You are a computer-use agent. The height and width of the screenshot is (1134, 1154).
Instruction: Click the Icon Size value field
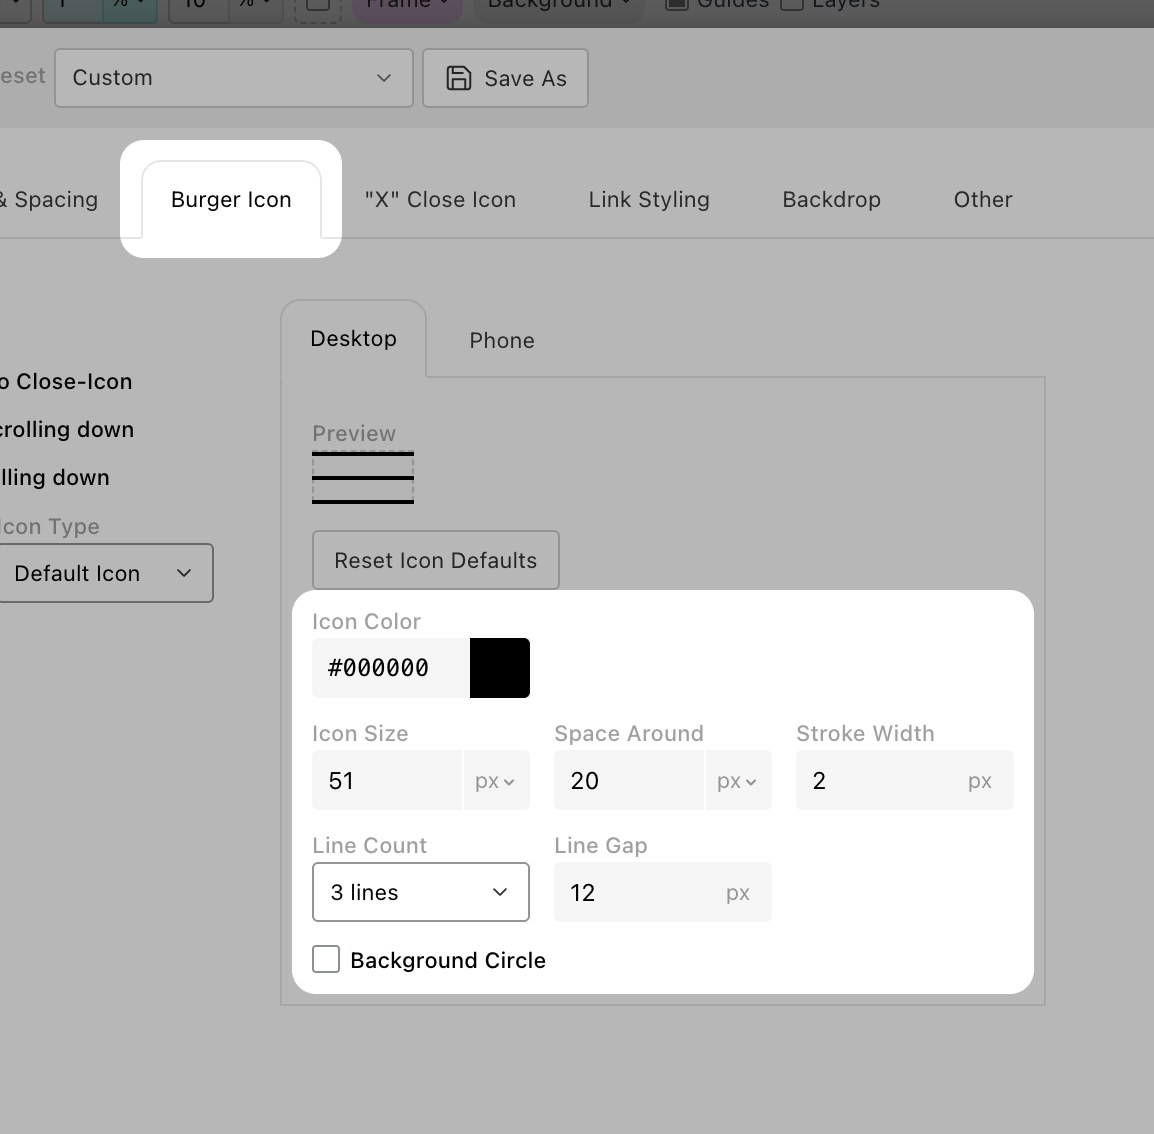pos(387,780)
